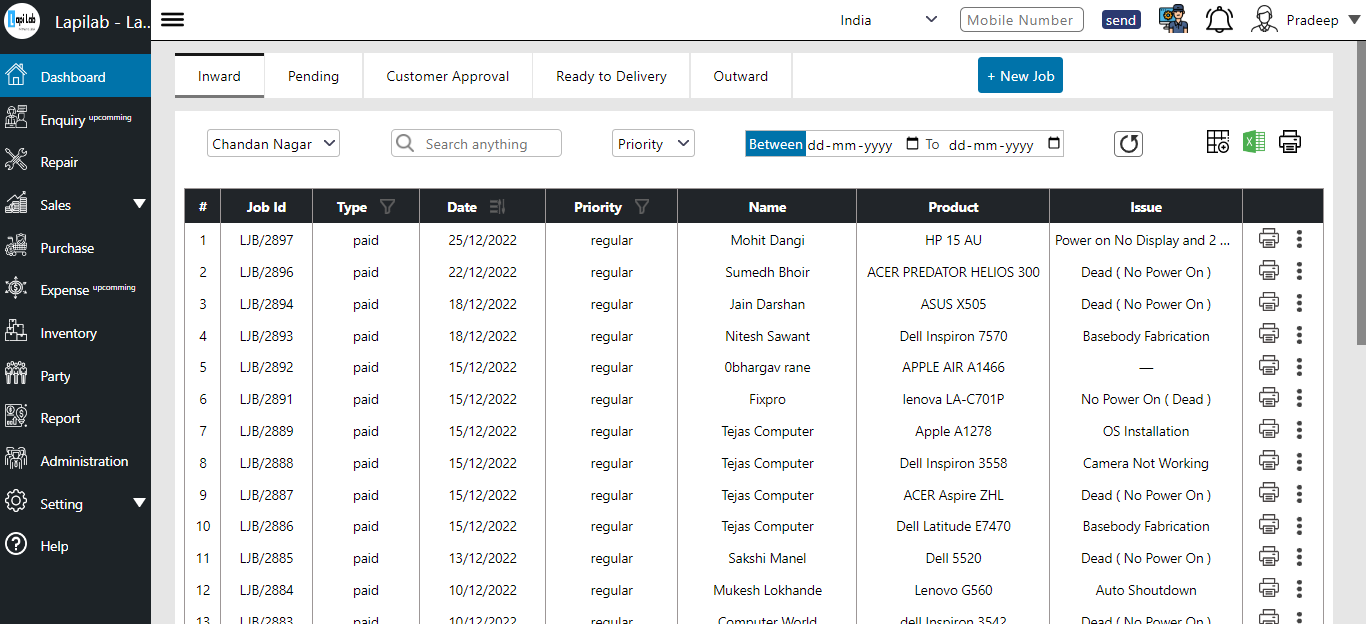Open more options for LJB/2894

[1299, 303]
